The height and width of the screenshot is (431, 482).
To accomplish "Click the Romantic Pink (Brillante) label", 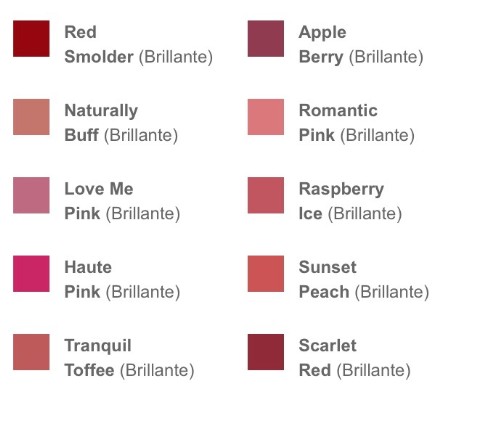I will pyautogui.click(x=357, y=123).
